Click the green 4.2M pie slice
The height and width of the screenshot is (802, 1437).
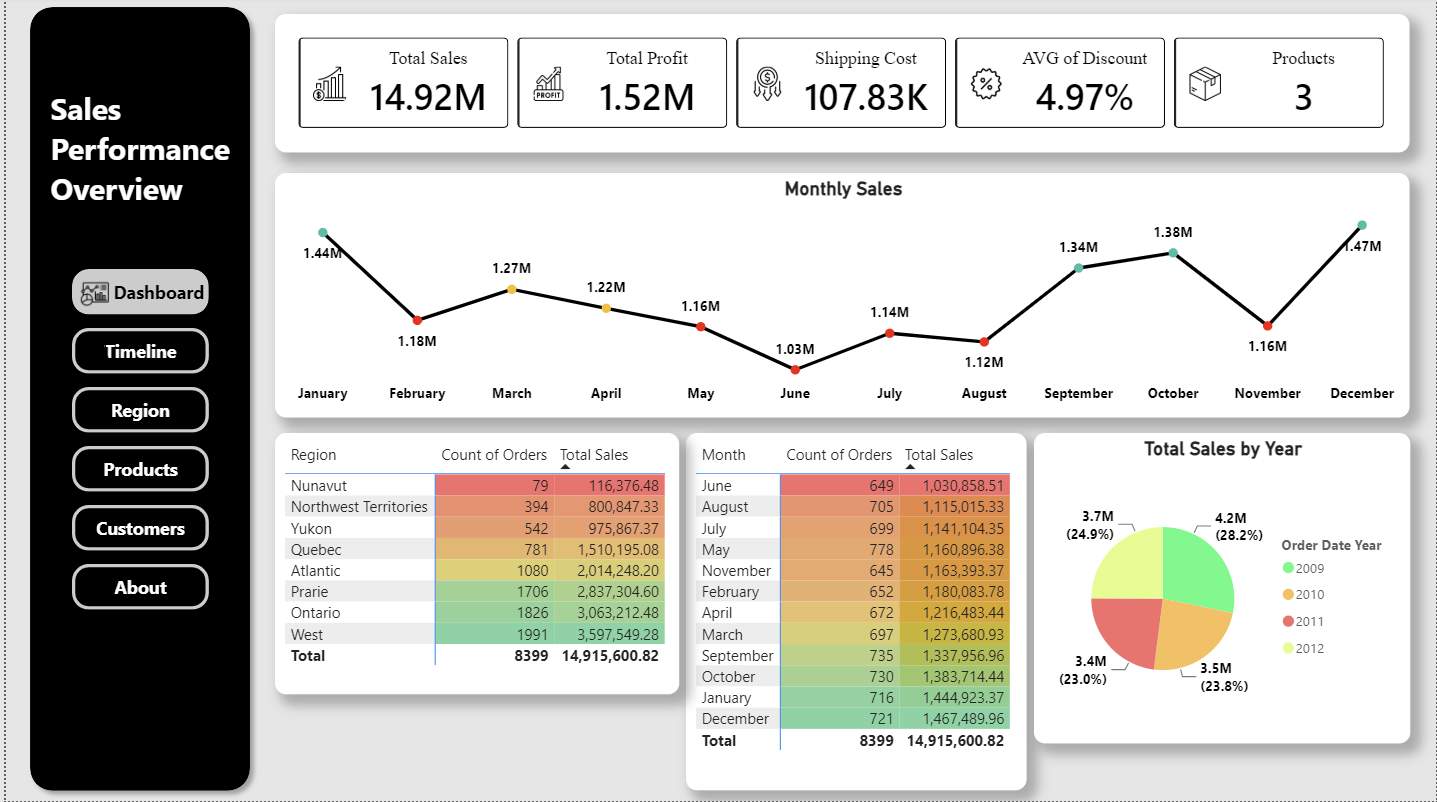pyautogui.click(x=1196, y=565)
